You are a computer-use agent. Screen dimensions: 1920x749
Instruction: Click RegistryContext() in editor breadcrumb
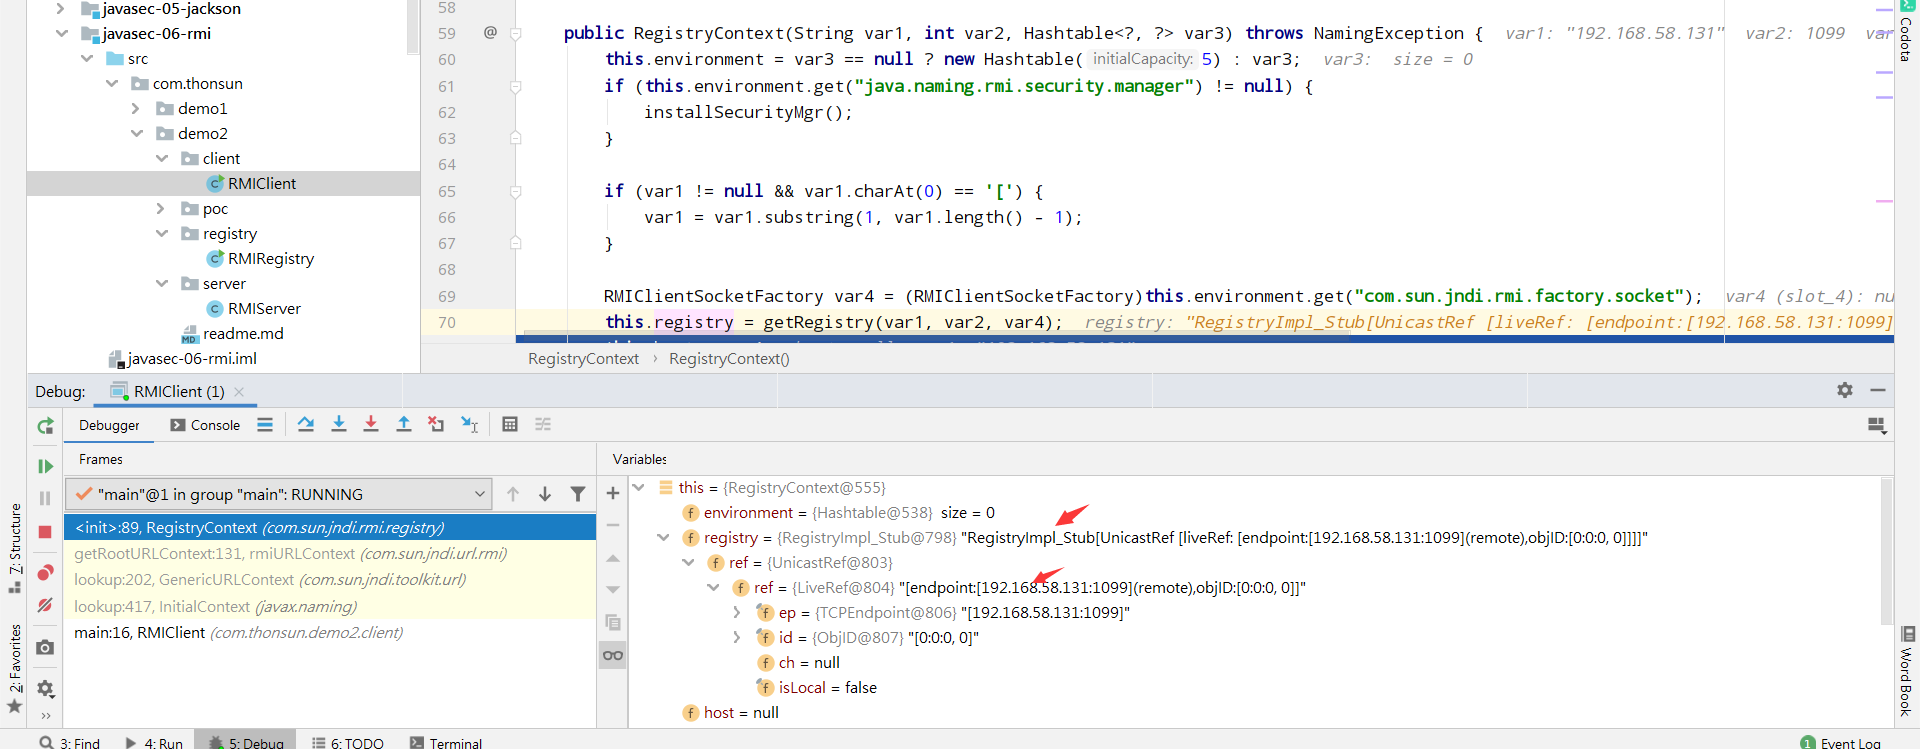(729, 359)
